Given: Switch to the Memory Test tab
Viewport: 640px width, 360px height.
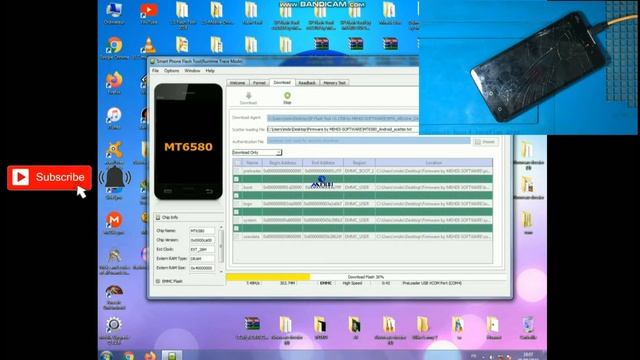Looking at the screenshot, I should click(334, 83).
